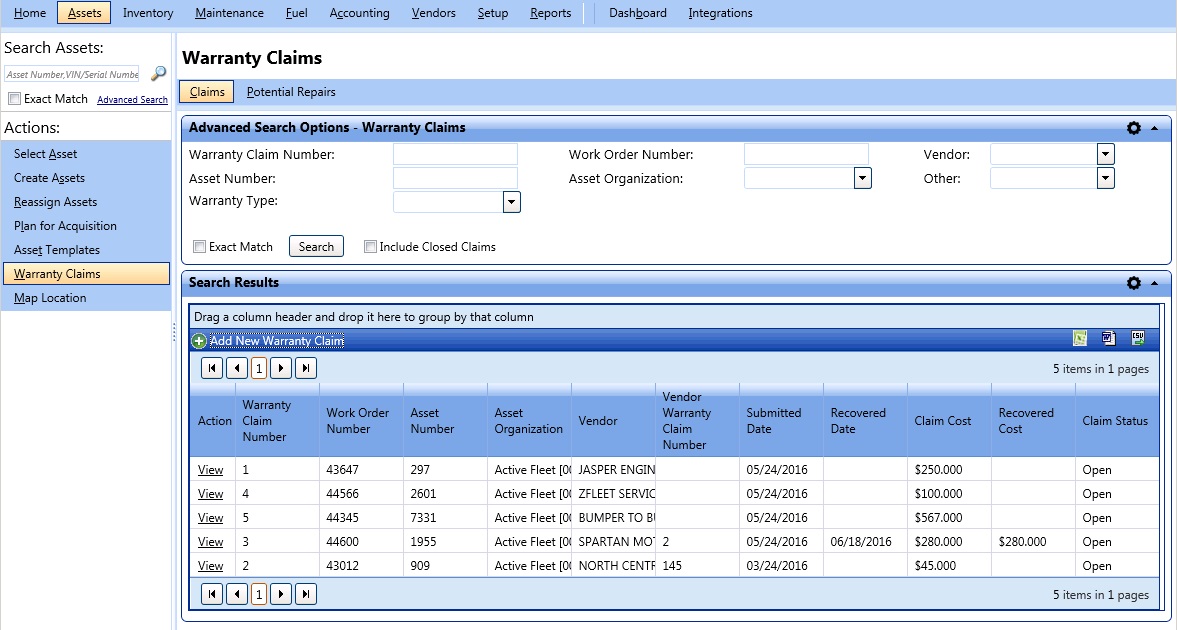The height and width of the screenshot is (630, 1177).
Task: Open the Home menu
Action: (30, 13)
